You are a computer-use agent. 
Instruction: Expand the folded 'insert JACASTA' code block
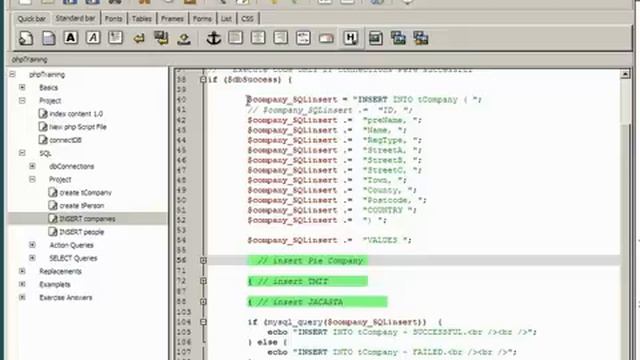[203, 302]
